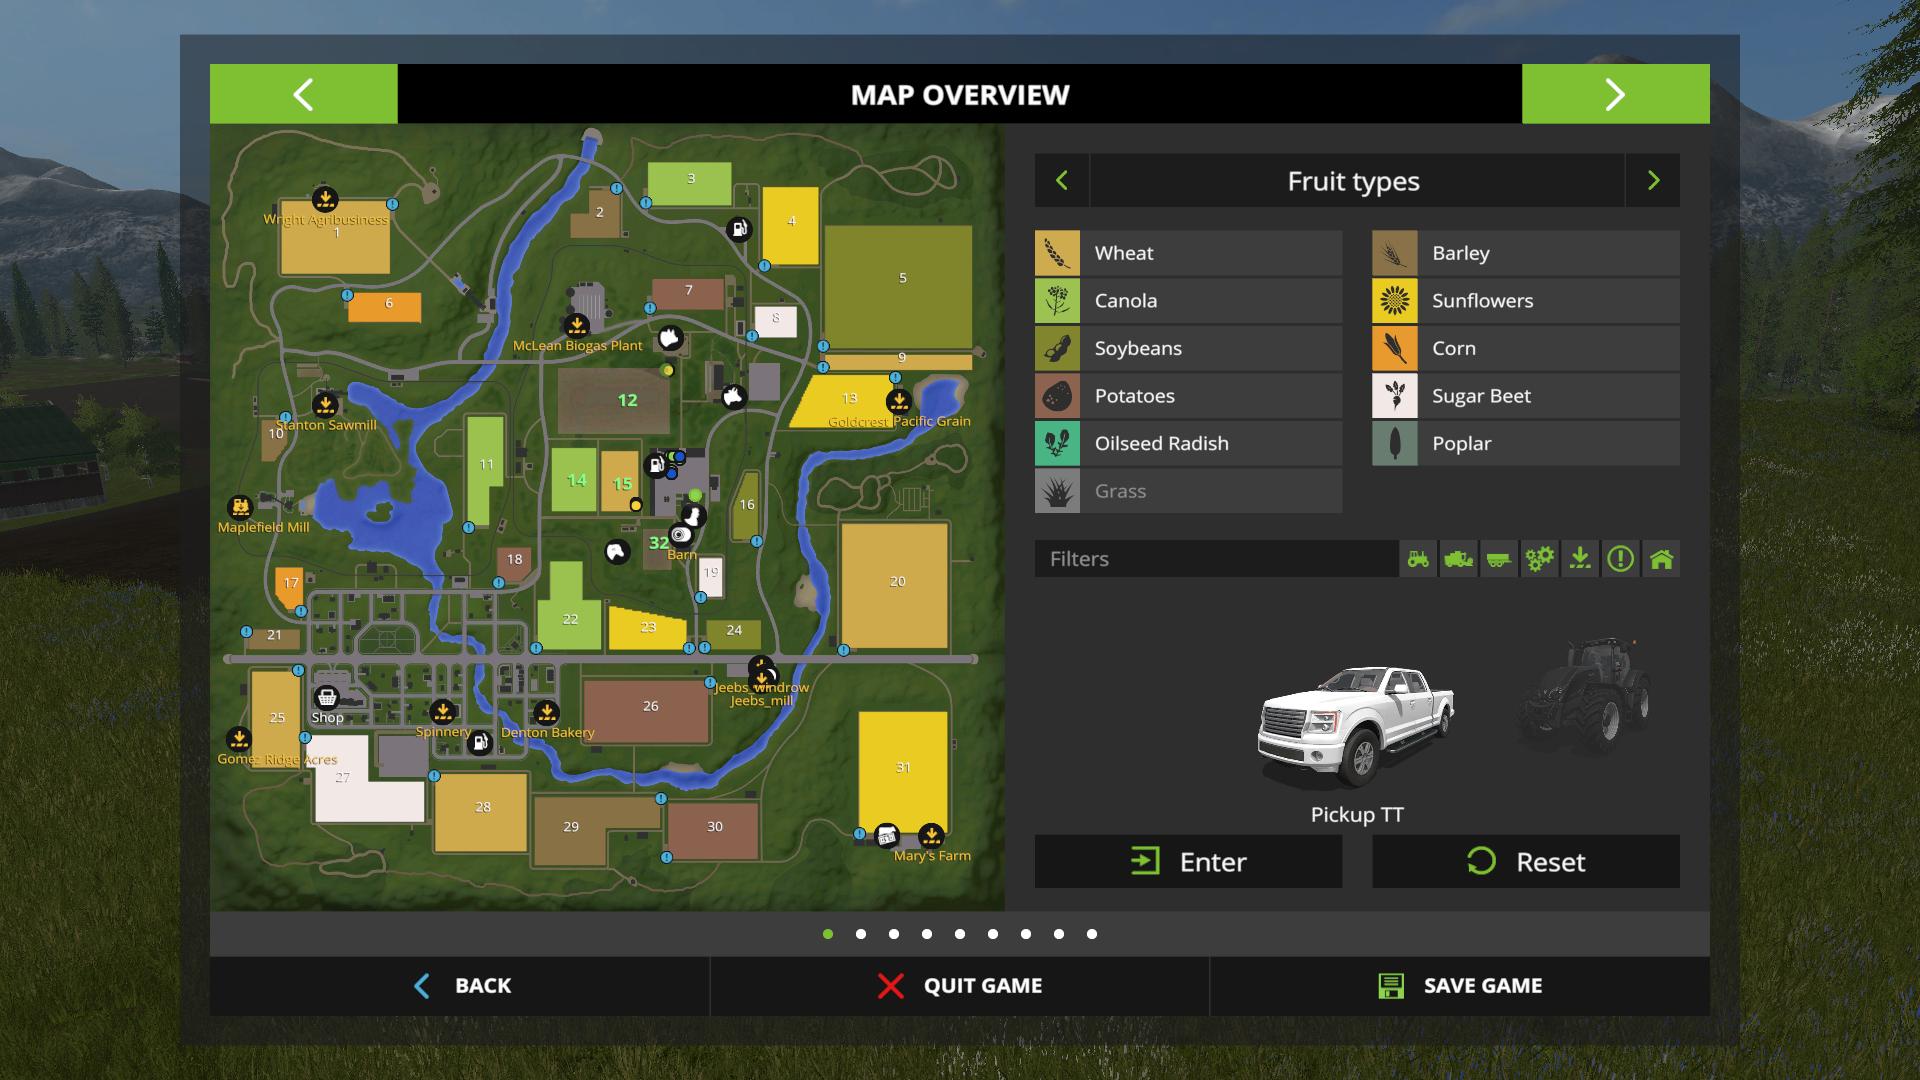Click the house buildings filter icon

pos(1661,559)
